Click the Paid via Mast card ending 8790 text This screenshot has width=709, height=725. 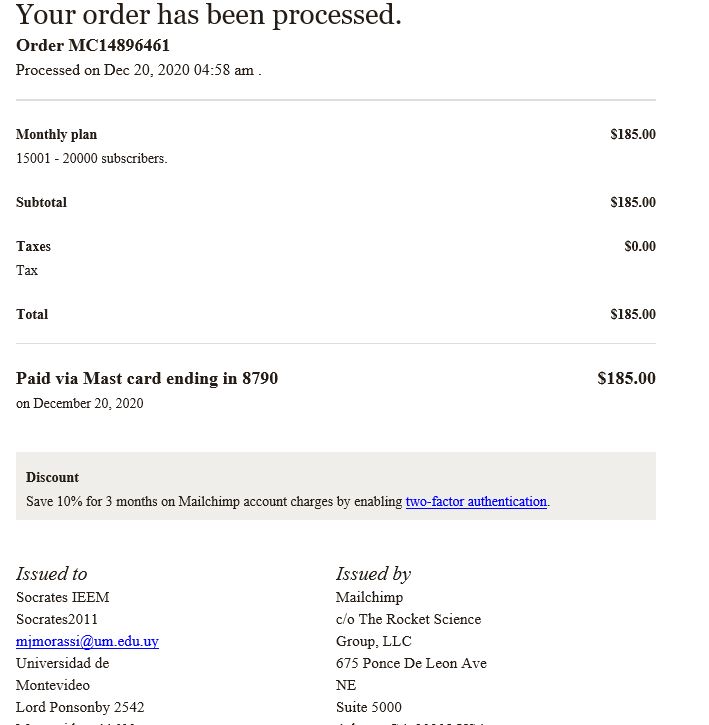click(147, 379)
